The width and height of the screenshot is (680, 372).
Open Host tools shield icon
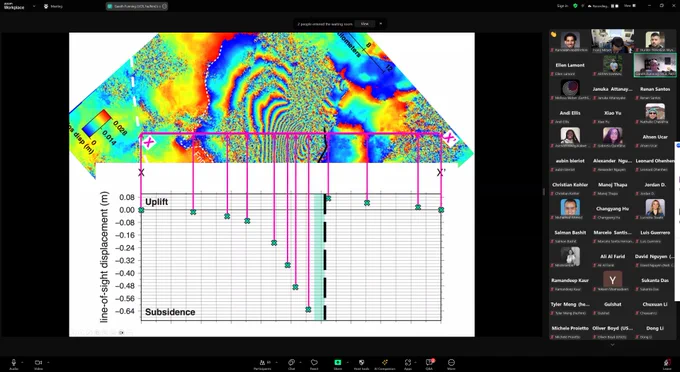click(x=361, y=362)
